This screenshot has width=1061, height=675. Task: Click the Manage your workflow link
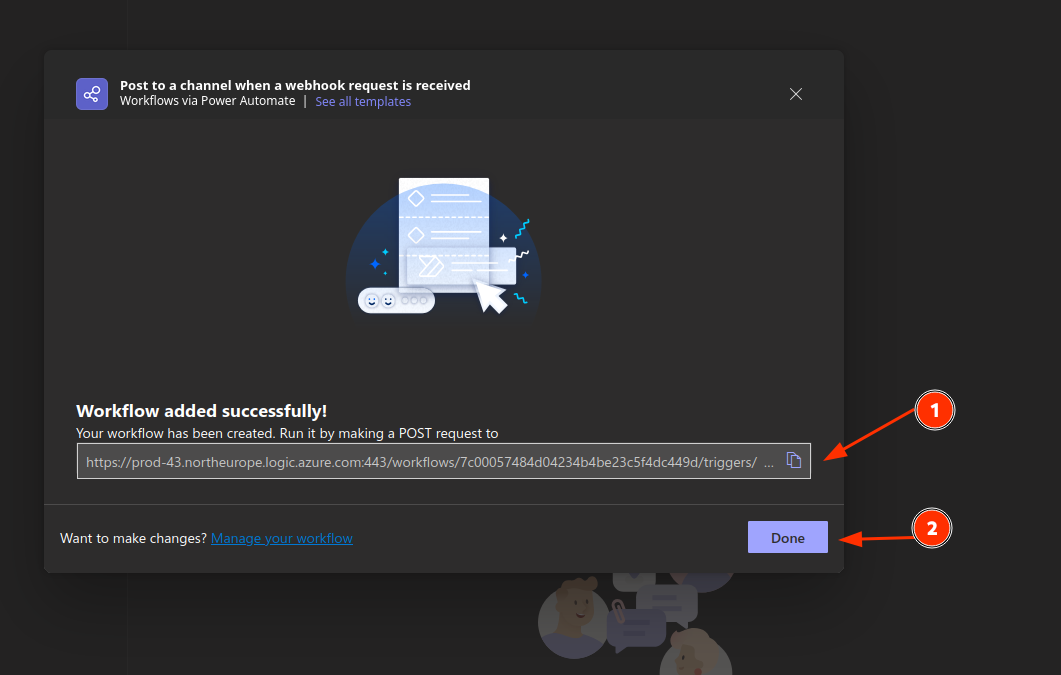[281, 538]
